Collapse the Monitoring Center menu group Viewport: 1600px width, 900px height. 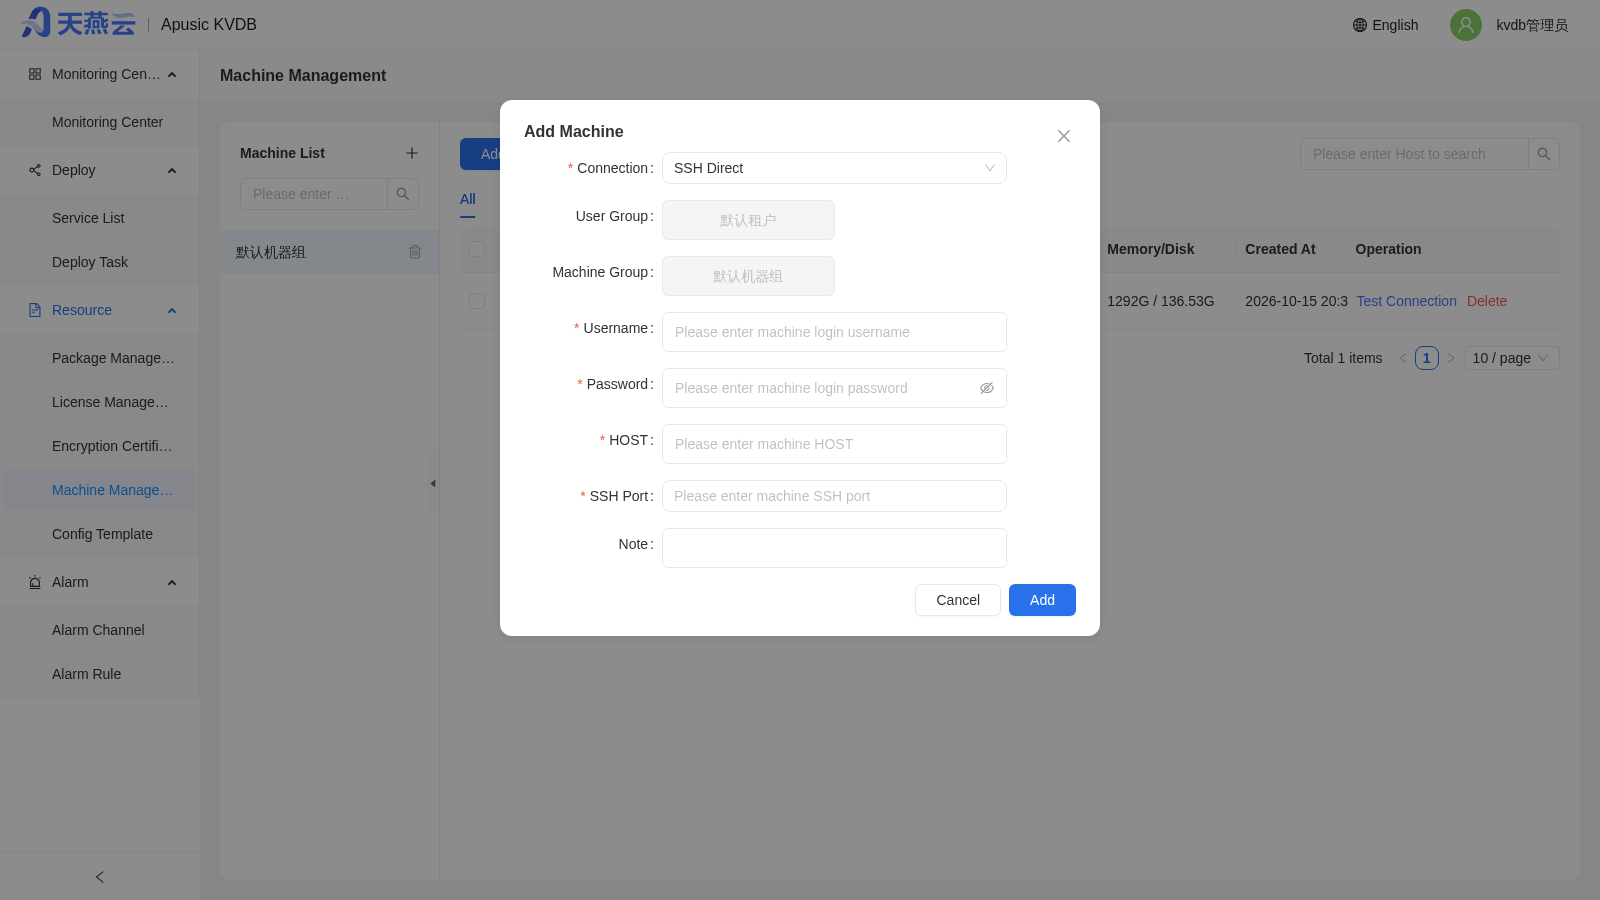click(100, 74)
